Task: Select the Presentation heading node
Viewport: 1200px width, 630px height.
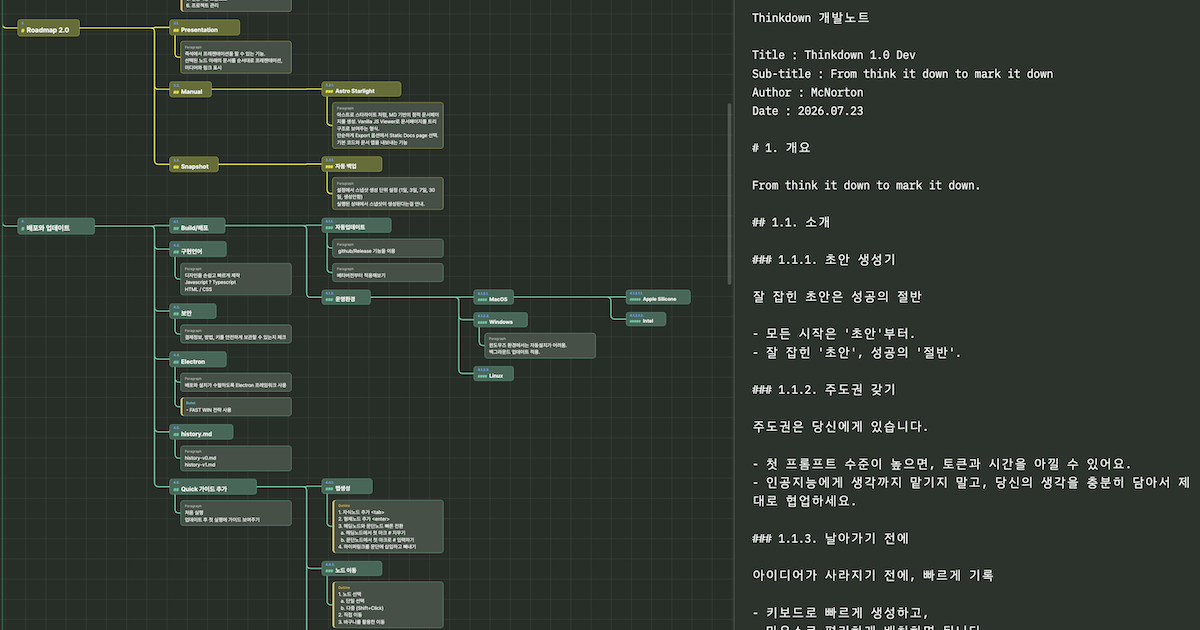Action: 204,28
